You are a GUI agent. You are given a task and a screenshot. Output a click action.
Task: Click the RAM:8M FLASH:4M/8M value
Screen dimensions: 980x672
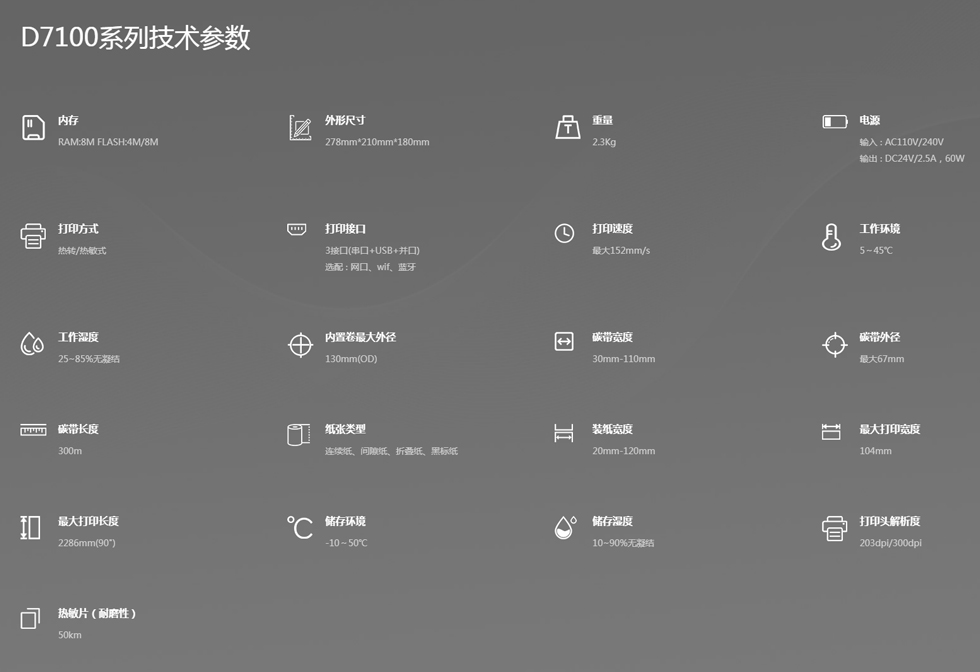click(x=108, y=142)
